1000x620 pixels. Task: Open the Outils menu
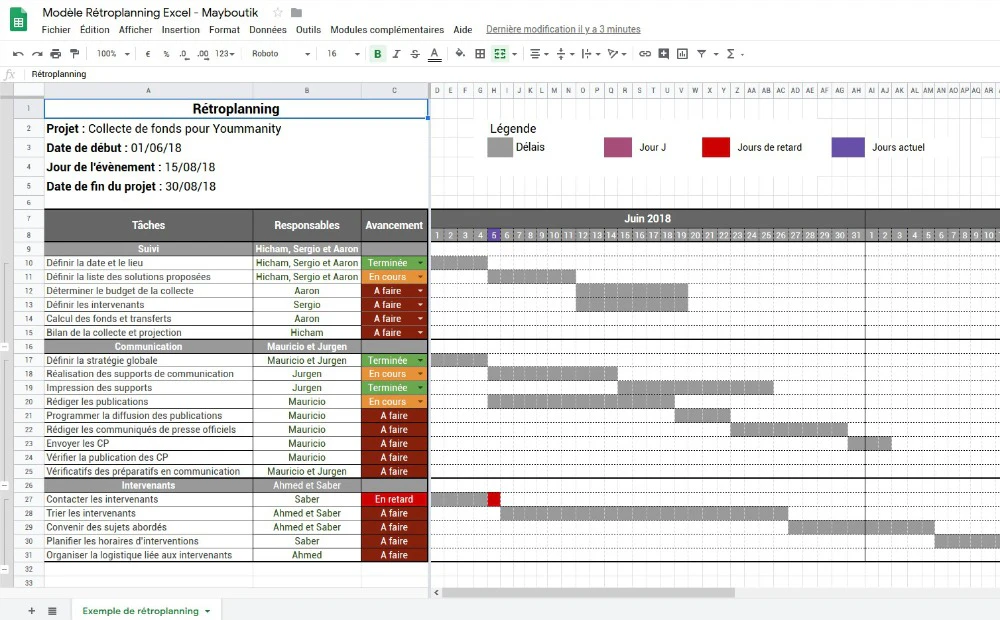coord(308,29)
